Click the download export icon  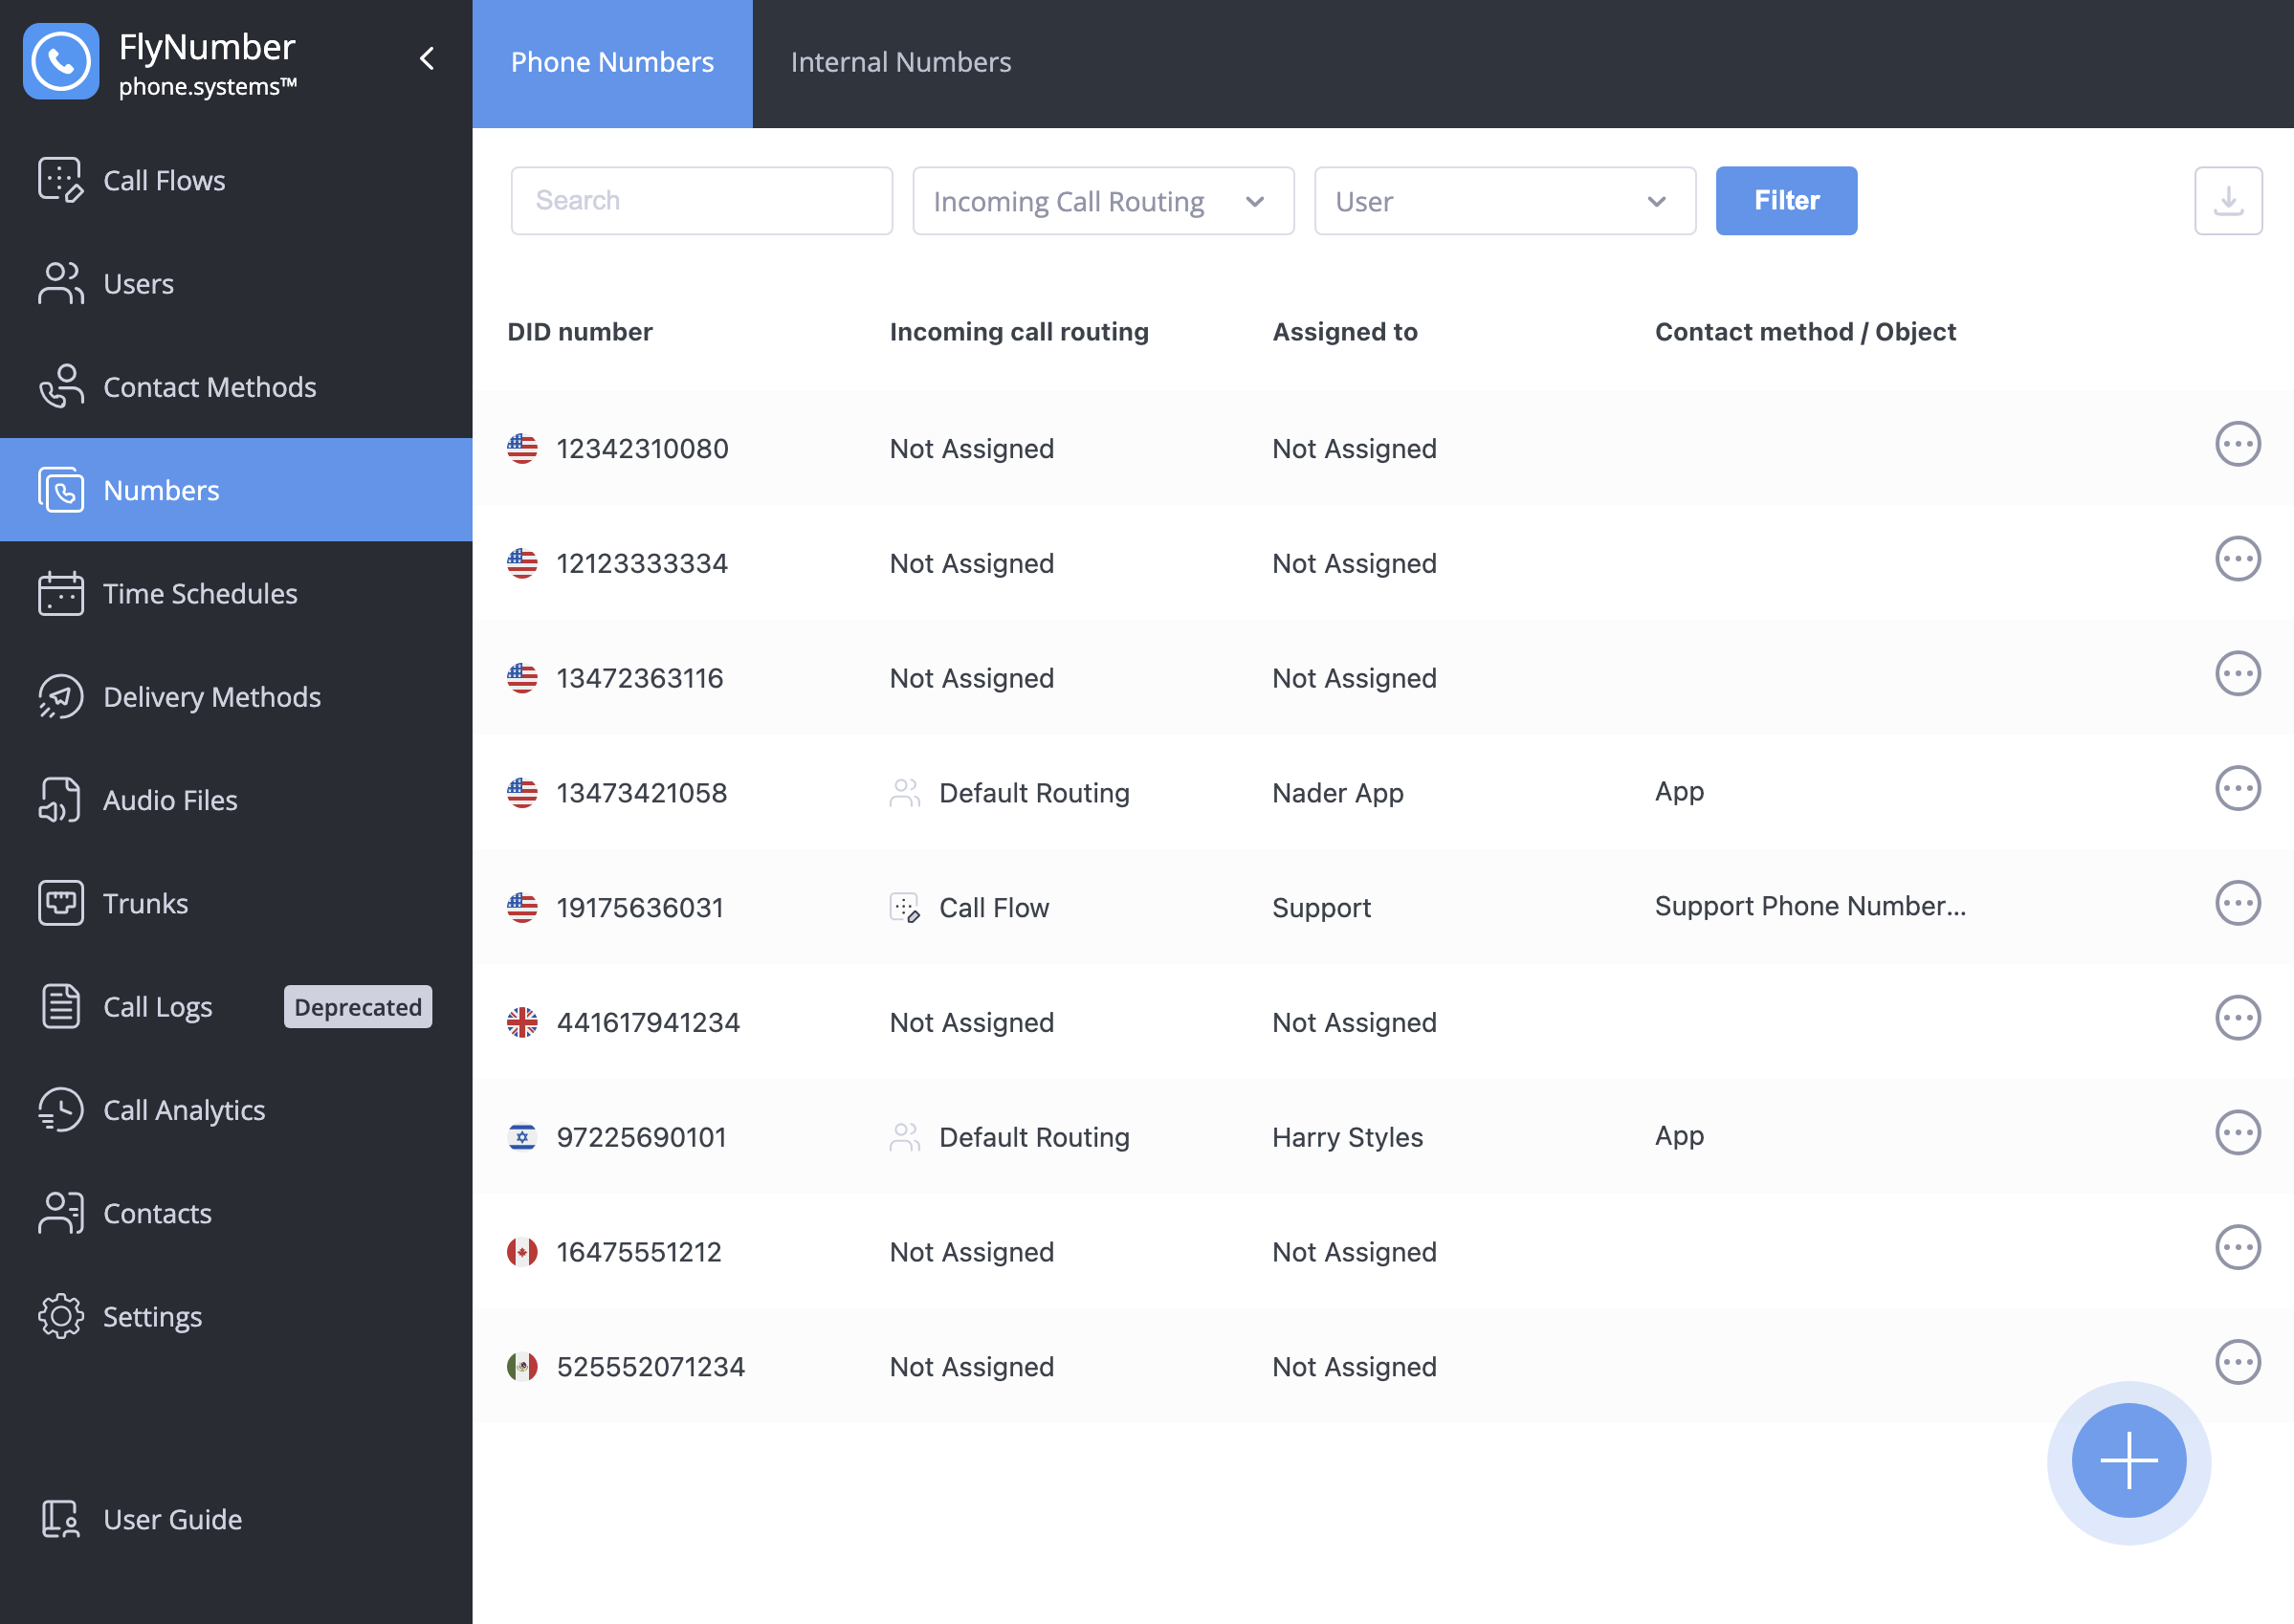pyautogui.click(x=2229, y=199)
